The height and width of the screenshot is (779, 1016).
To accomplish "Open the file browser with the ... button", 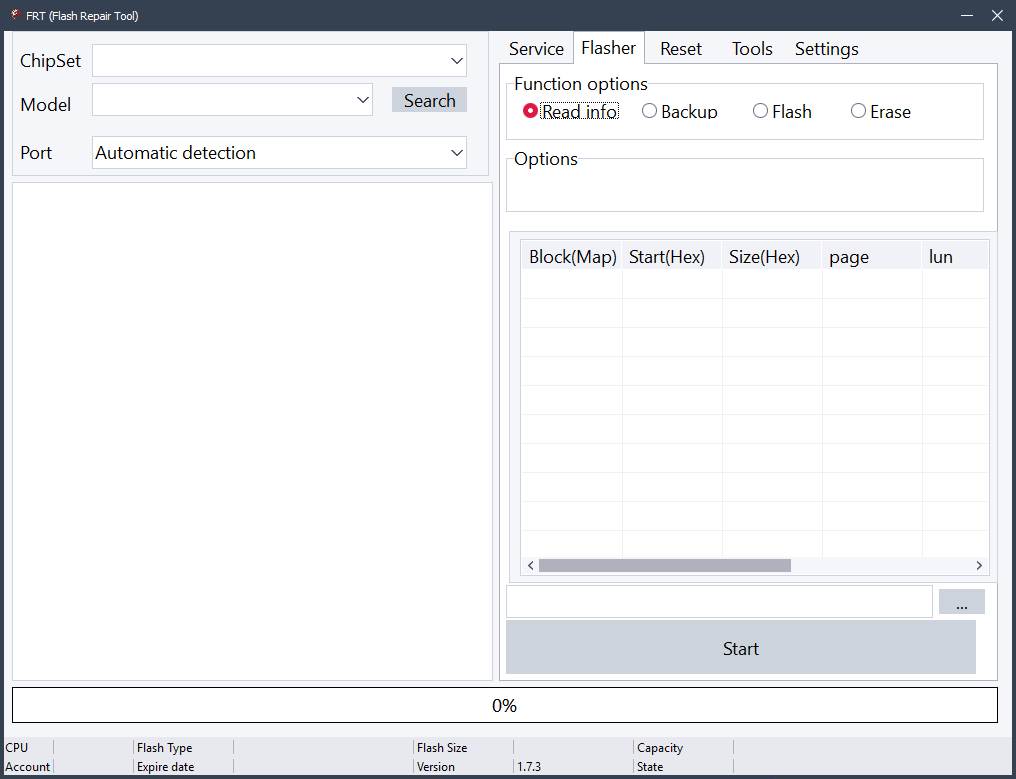I will [x=961, y=601].
